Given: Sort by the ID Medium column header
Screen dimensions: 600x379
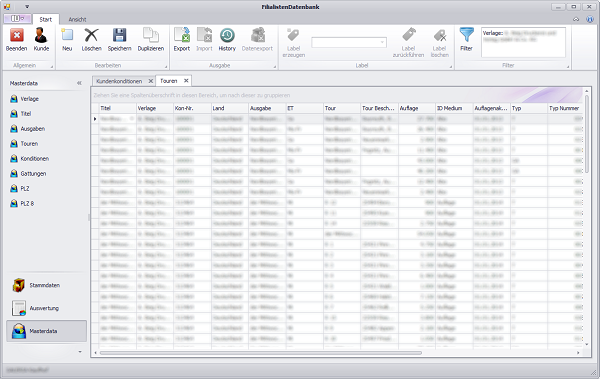Looking at the screenshot, I should coord(454,108).
